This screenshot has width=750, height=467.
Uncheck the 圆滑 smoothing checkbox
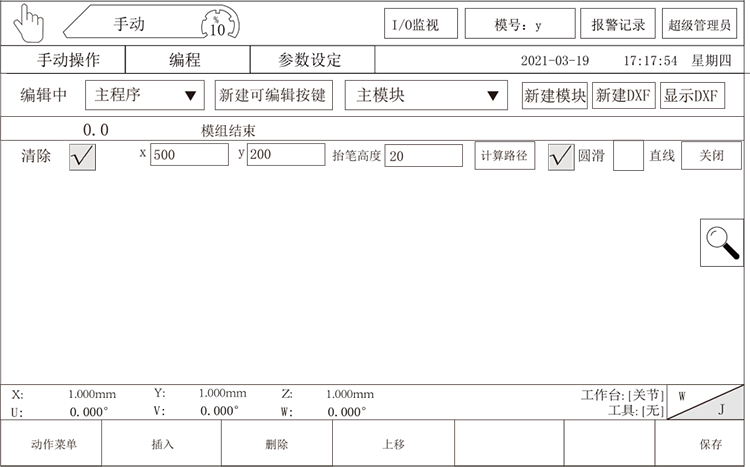561,157
